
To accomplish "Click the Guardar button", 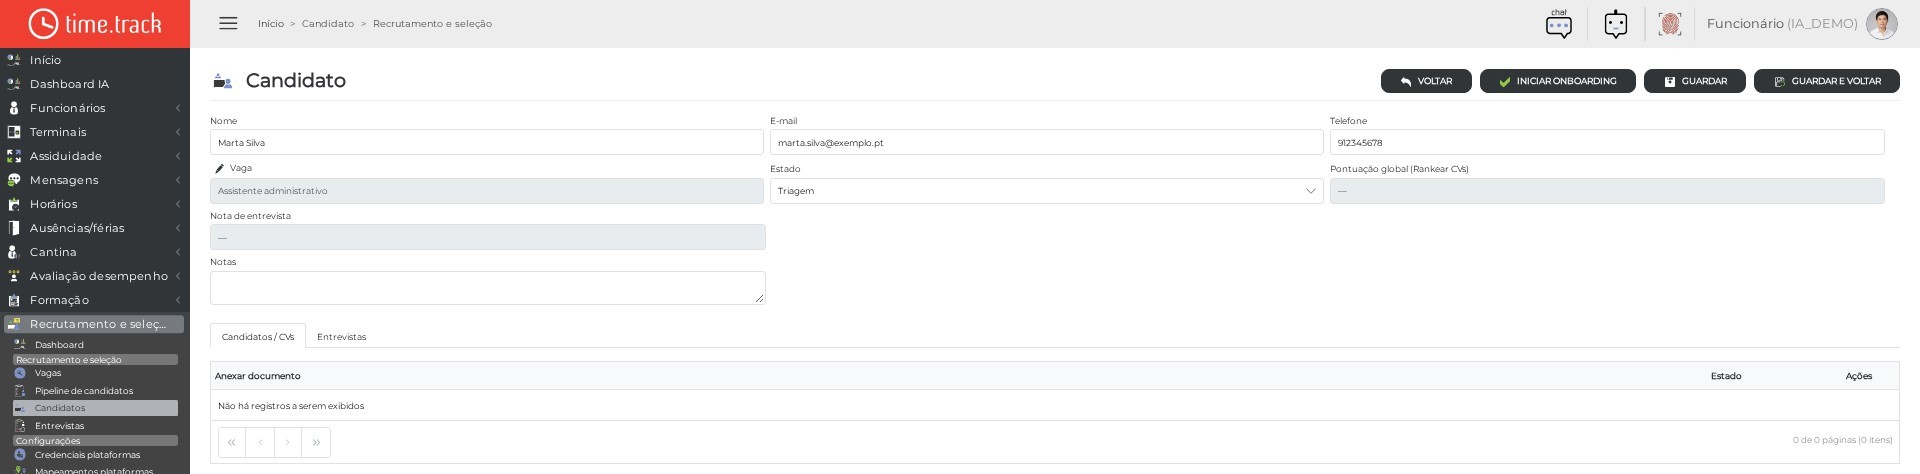I will point(1695,81).
